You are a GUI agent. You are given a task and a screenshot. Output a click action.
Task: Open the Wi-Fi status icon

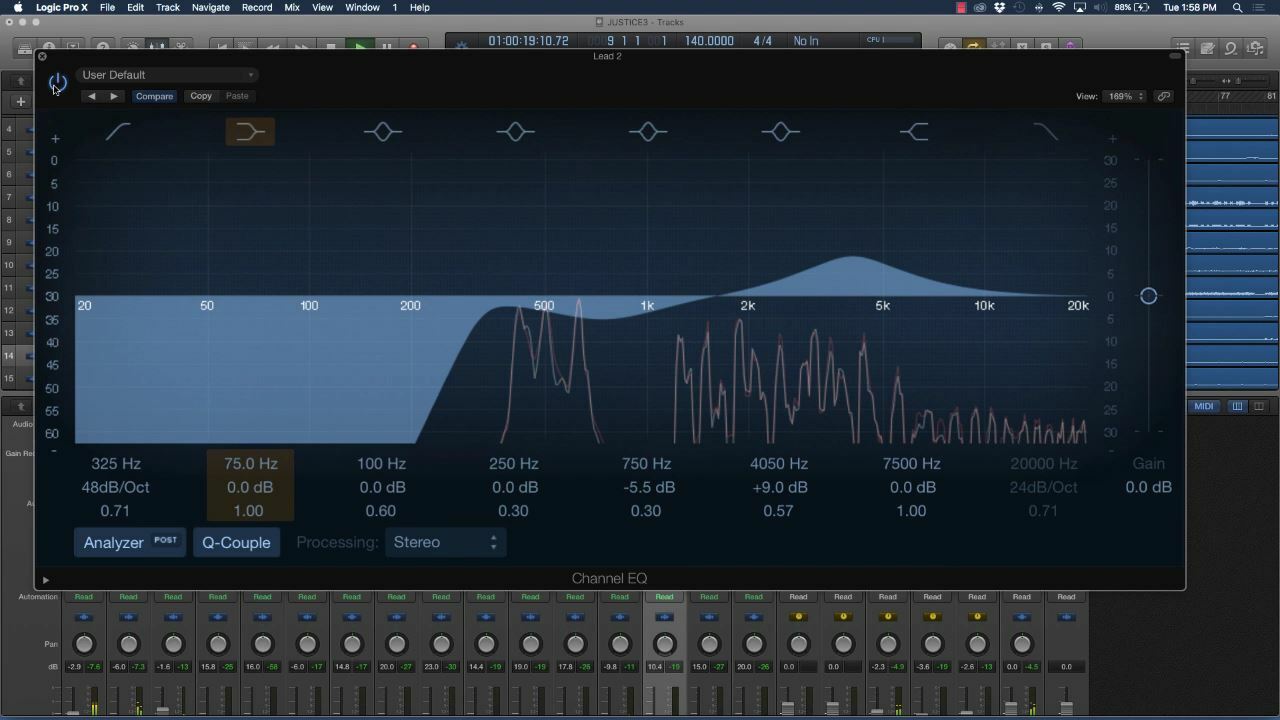1058,7
